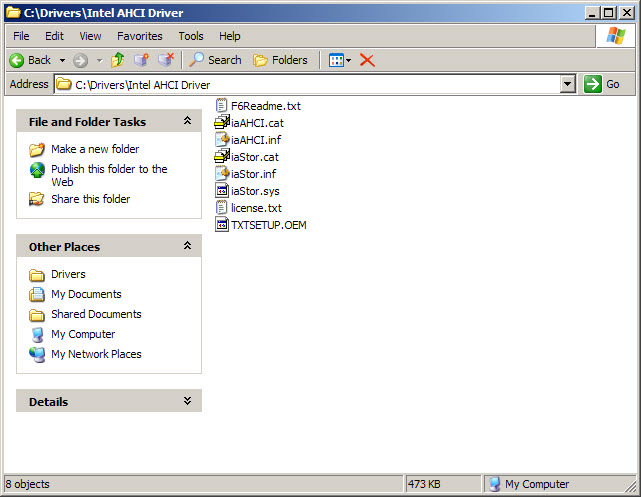
Task: Click the iaStor.cat file name
Action: click(255, 157)
